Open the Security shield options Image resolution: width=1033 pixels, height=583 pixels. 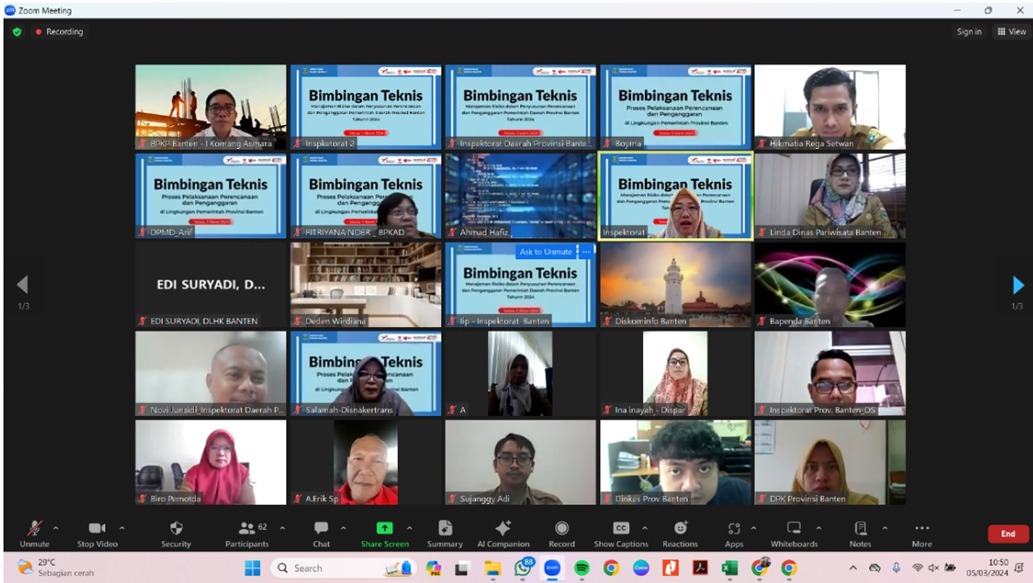pyautogui.click(x=176, y=530)
